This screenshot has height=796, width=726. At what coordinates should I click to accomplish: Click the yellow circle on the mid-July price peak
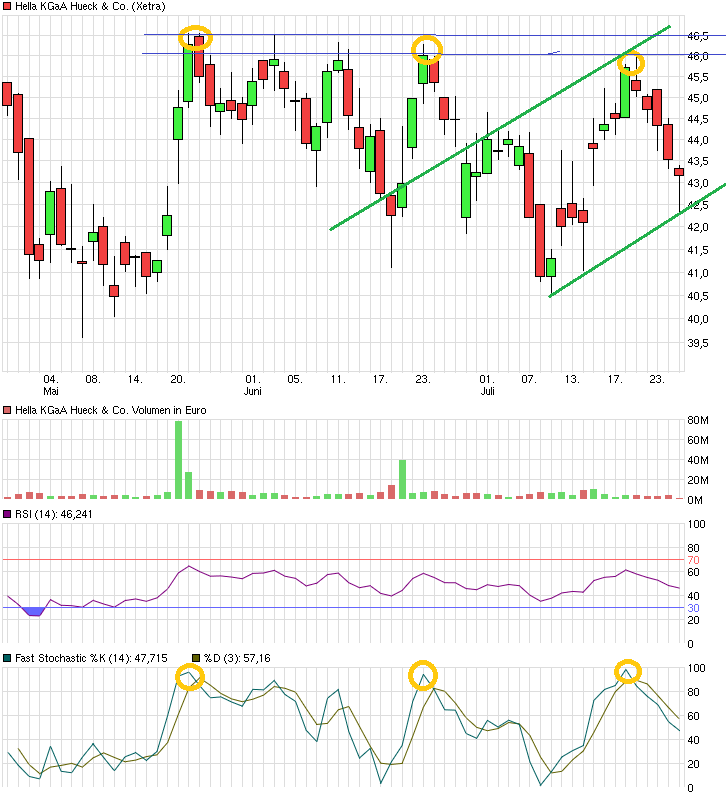coord(630,64)
